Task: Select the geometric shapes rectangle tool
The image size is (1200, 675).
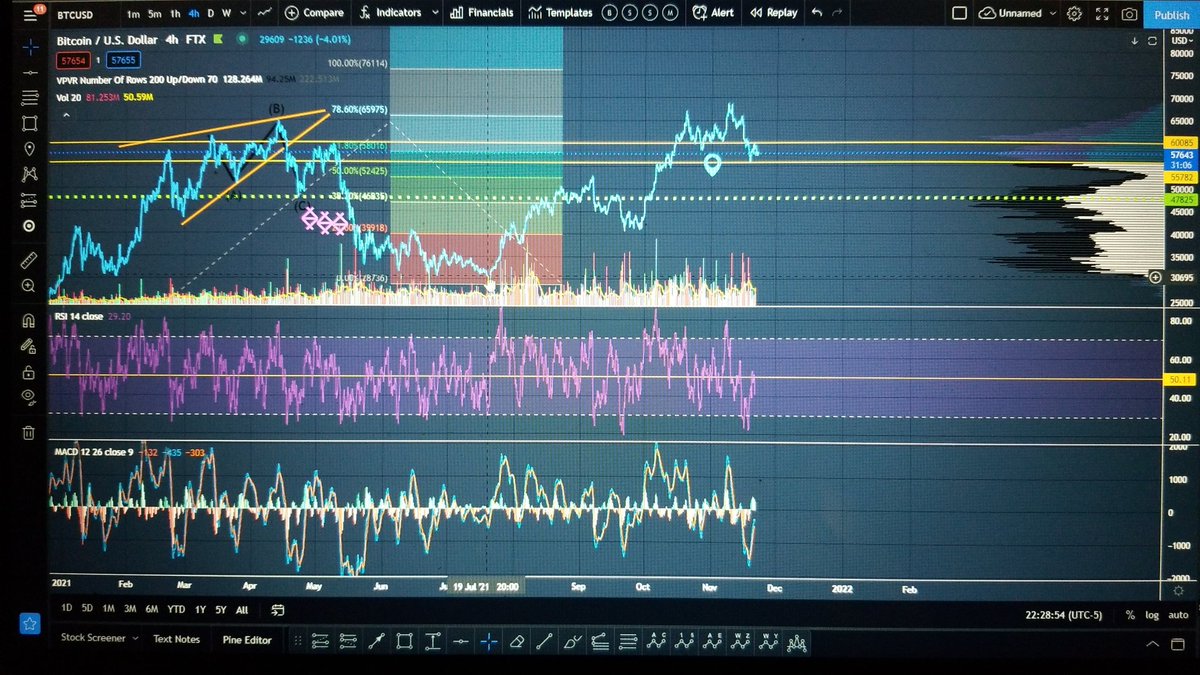Action: [29, 124]
